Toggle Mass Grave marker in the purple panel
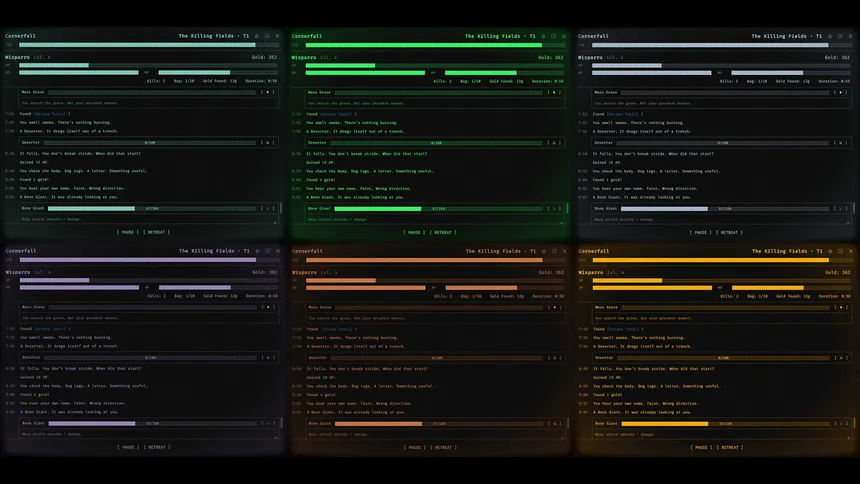The image size is (860, 484). point(265,307)
